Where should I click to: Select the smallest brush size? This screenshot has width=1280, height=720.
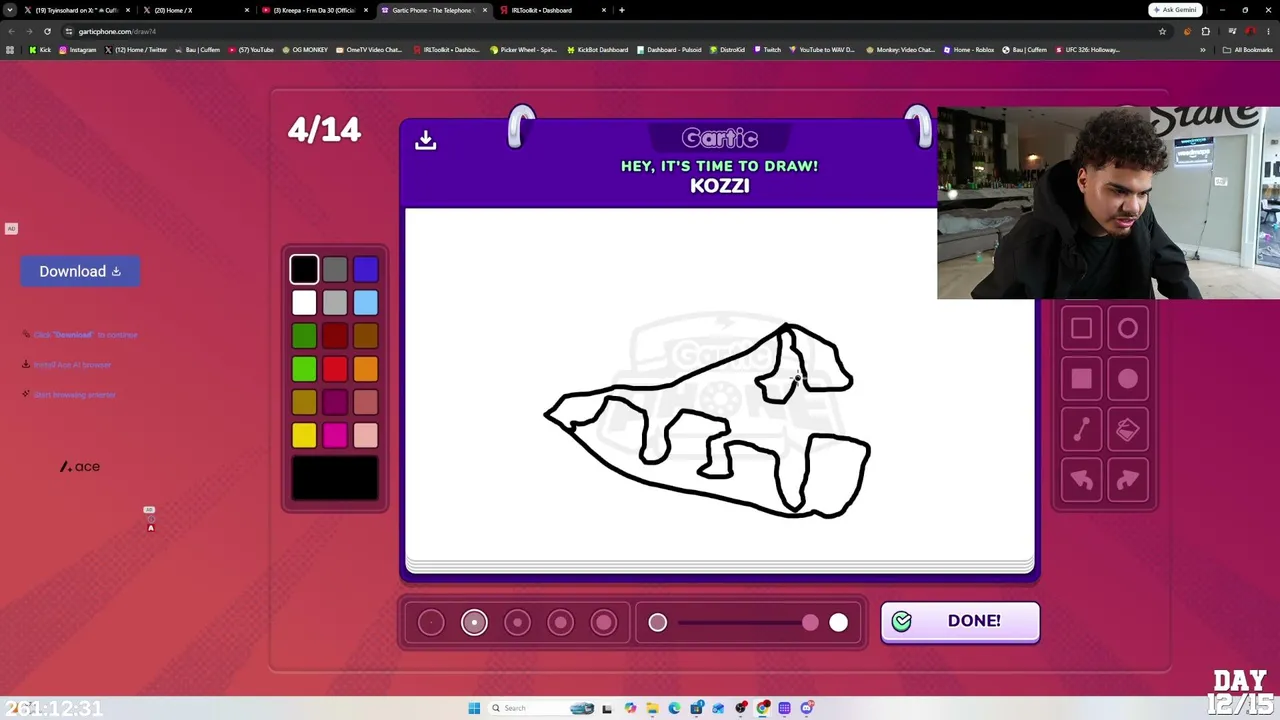[431, 622]
